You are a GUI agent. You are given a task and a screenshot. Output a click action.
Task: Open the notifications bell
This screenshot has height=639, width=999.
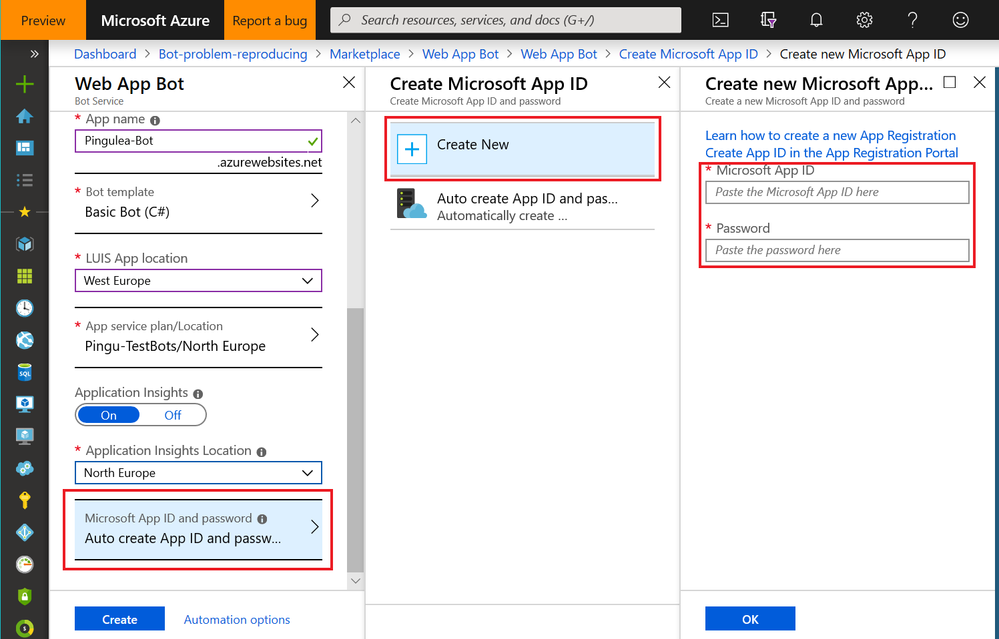pos(816,20)
